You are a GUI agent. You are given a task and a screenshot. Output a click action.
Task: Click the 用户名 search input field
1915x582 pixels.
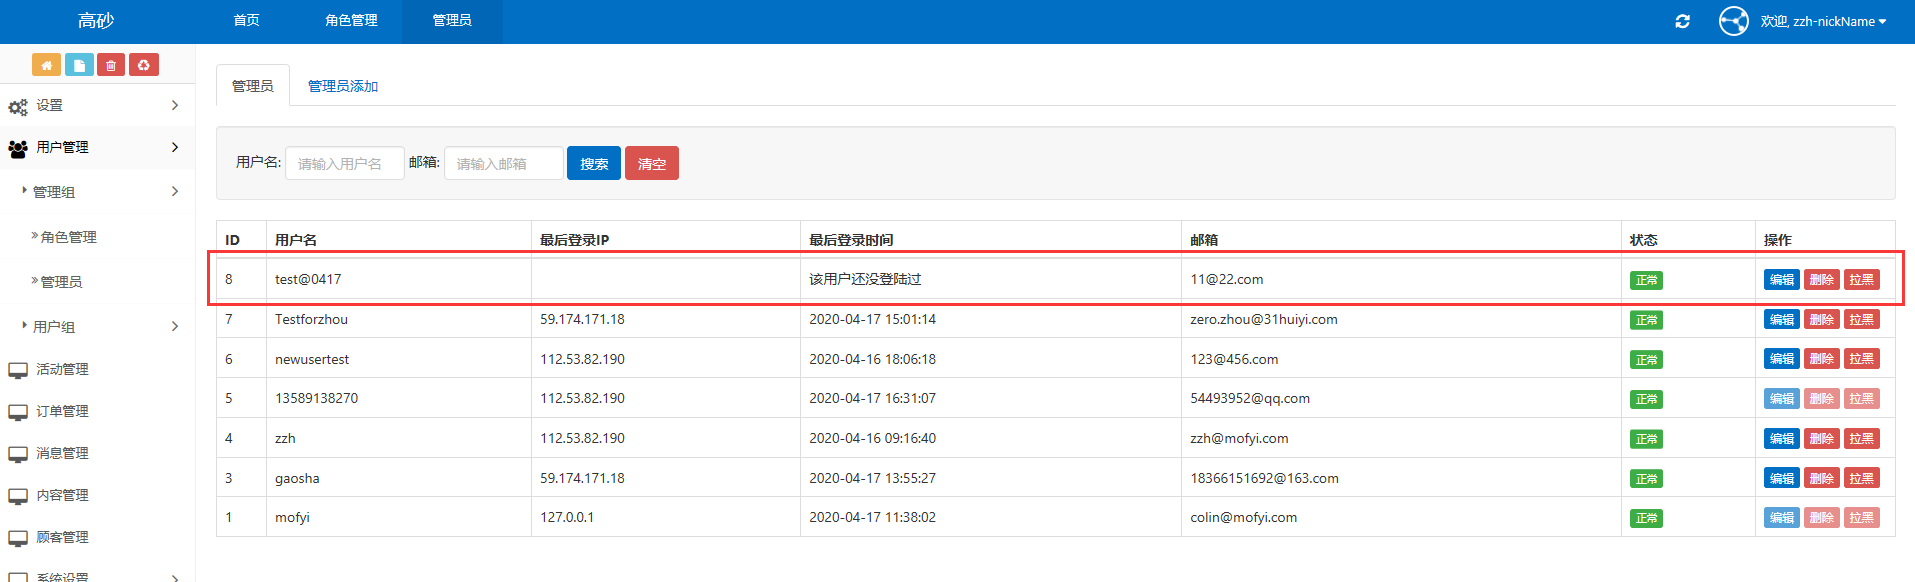tap(345, 163)
